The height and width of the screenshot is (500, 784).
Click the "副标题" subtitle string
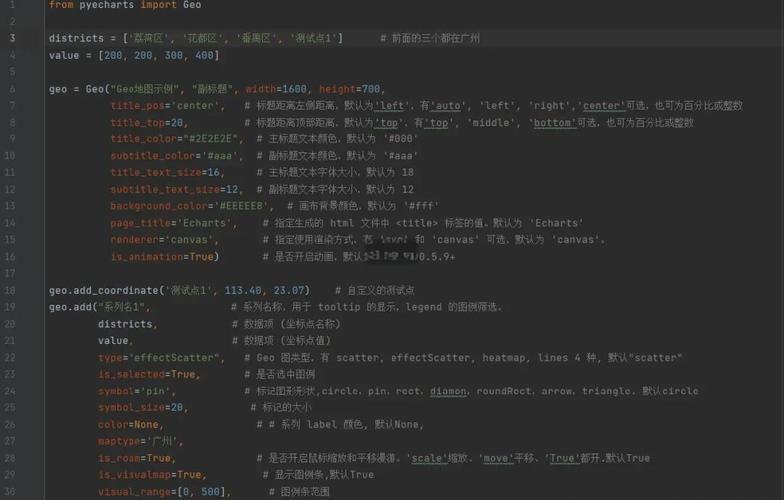click(212, 90)
